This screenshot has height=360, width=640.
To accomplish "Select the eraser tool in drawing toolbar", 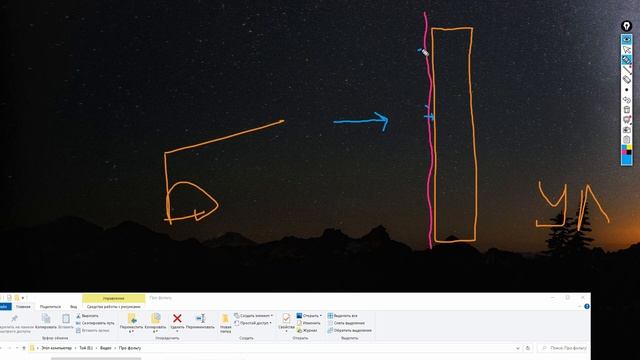I will [627, 80].
